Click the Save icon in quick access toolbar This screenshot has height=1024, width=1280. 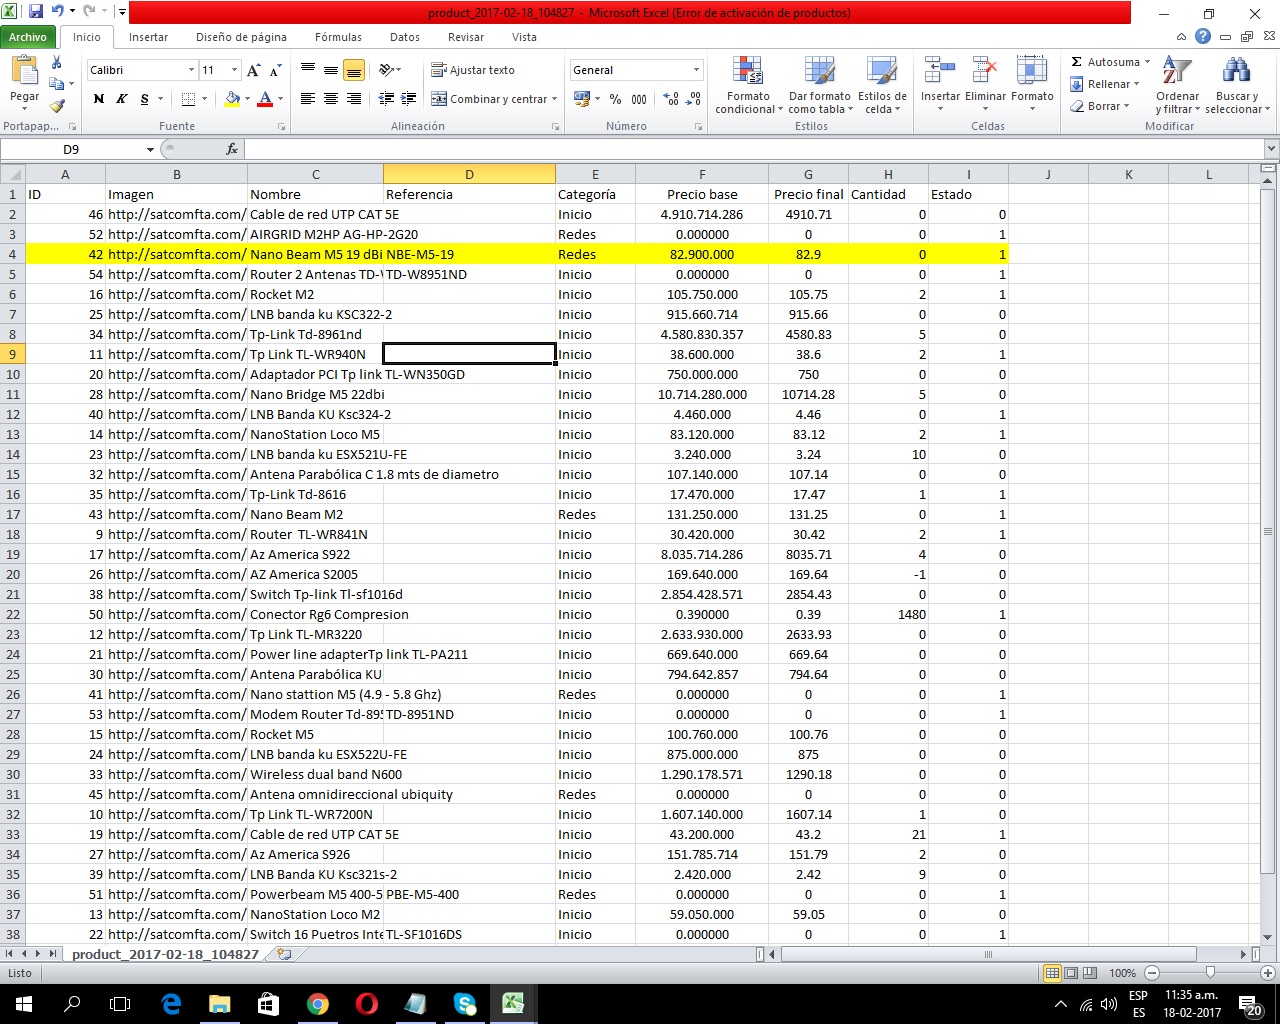[36, 12]
